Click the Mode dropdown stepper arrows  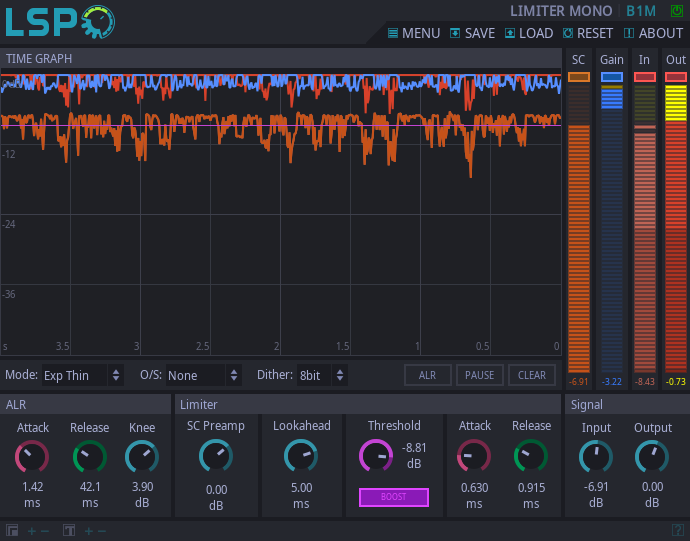pyautogui.click(x=116, y=375)
